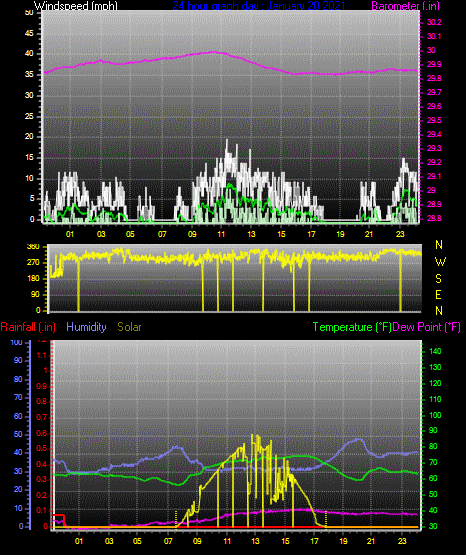
Task: Click wind direction scale value 90
Action: pyautogui.click(x=35, y=294)
